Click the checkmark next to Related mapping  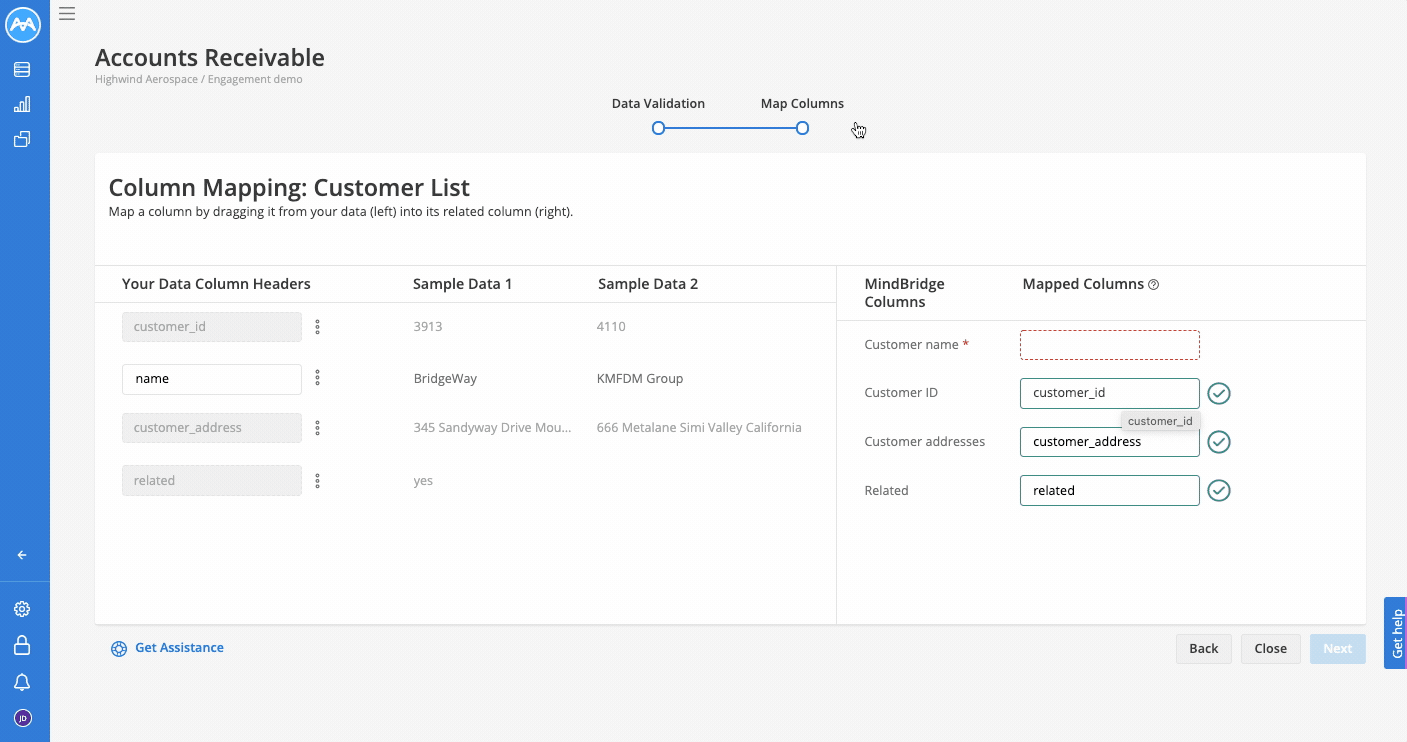point(1219,490)
